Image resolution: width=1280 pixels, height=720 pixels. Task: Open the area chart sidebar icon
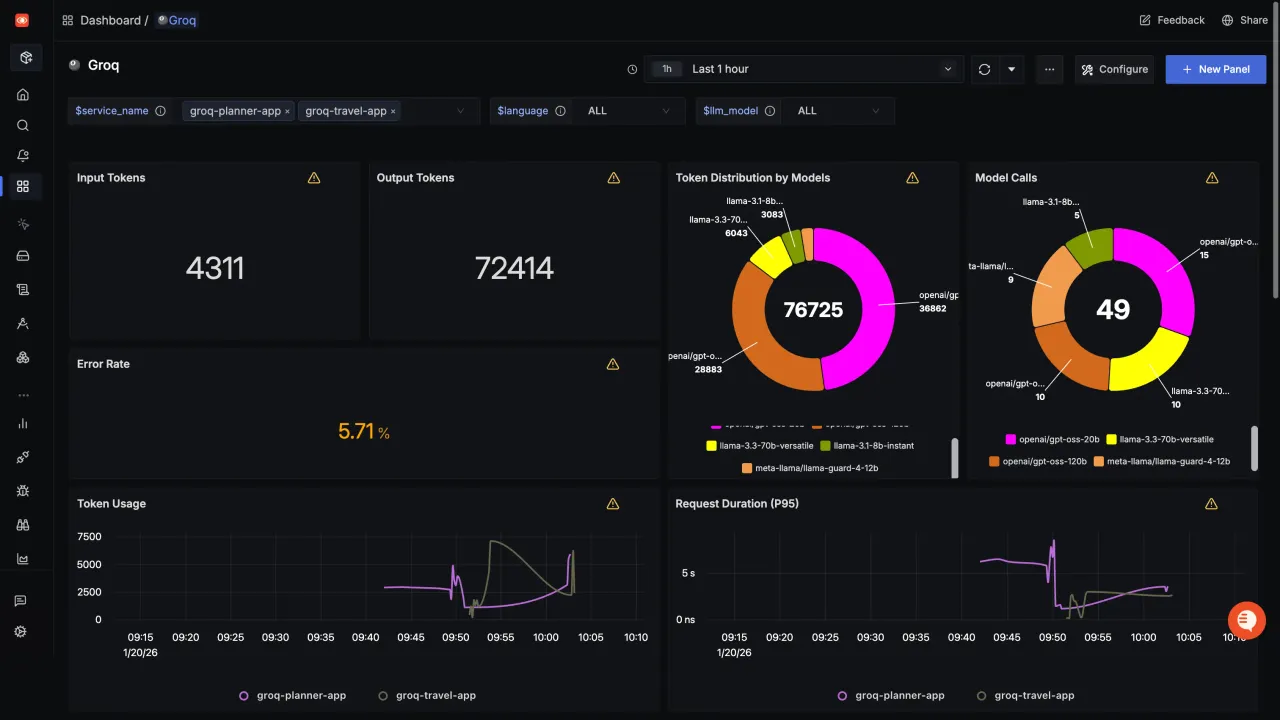click(23, 559)
